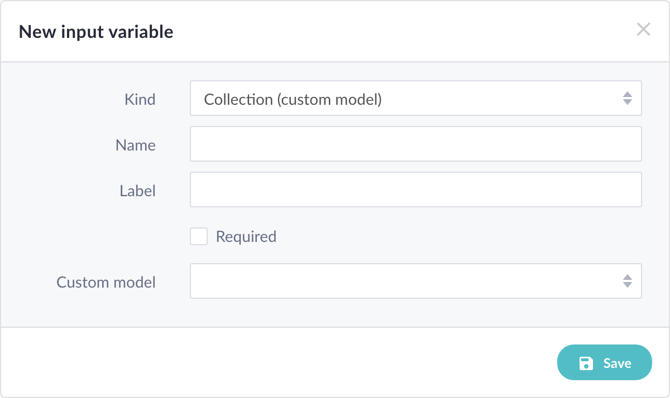Close the New input variable dialog
This screenshot has width=670, height=398.
pos(643,29)
